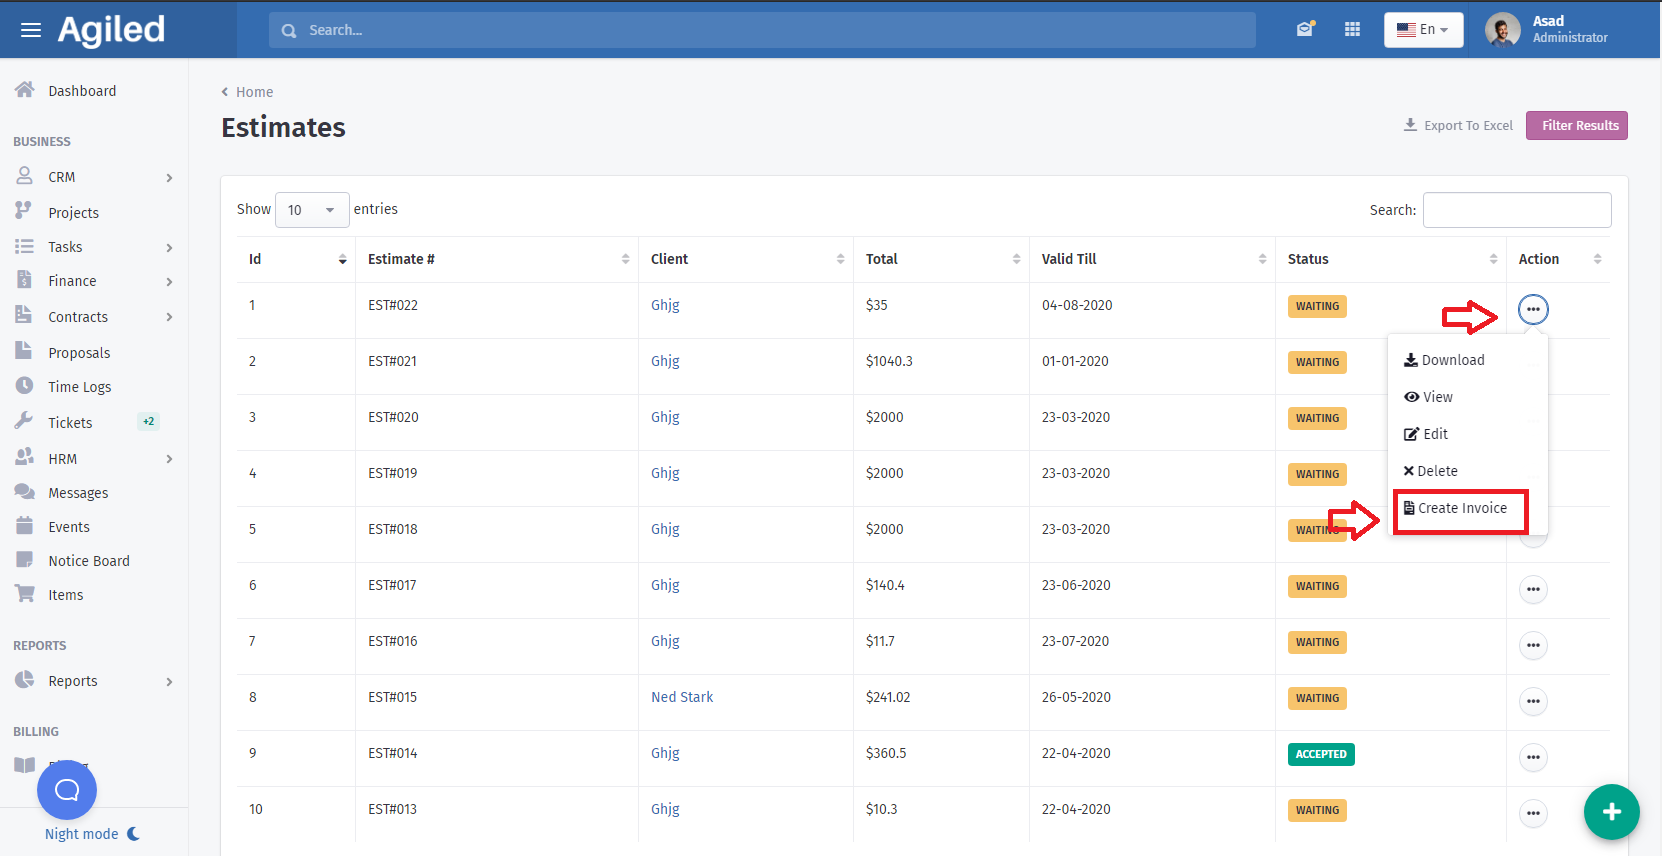Expand the Finance sidebar menu
1662x856 pixels.
(95, 281)
